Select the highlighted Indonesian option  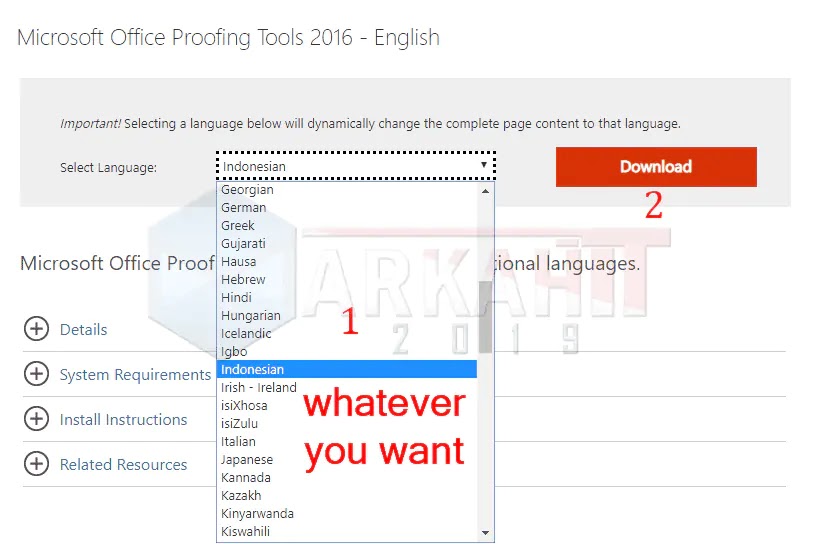[347, 369]
